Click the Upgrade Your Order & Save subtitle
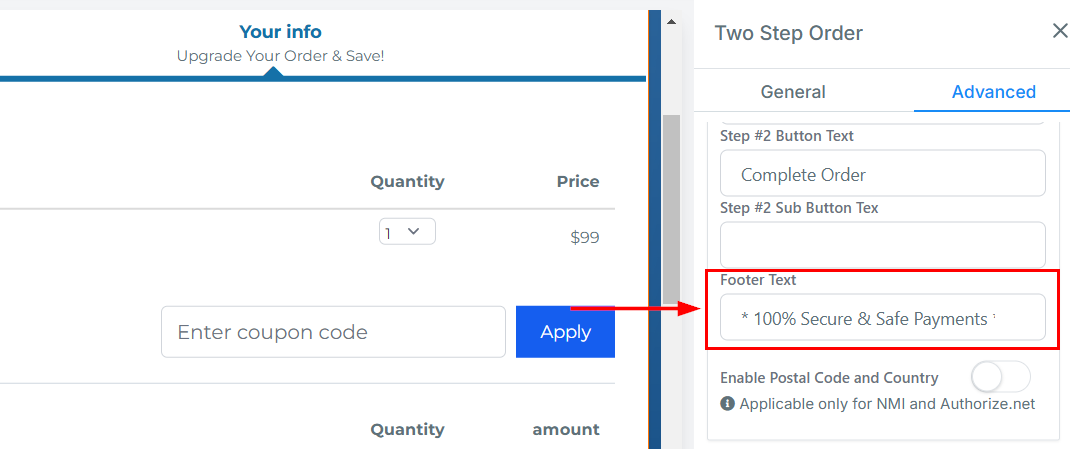The height and width of the screenshot is (449, 1070). pyautogui.click(x=280, y=56)
